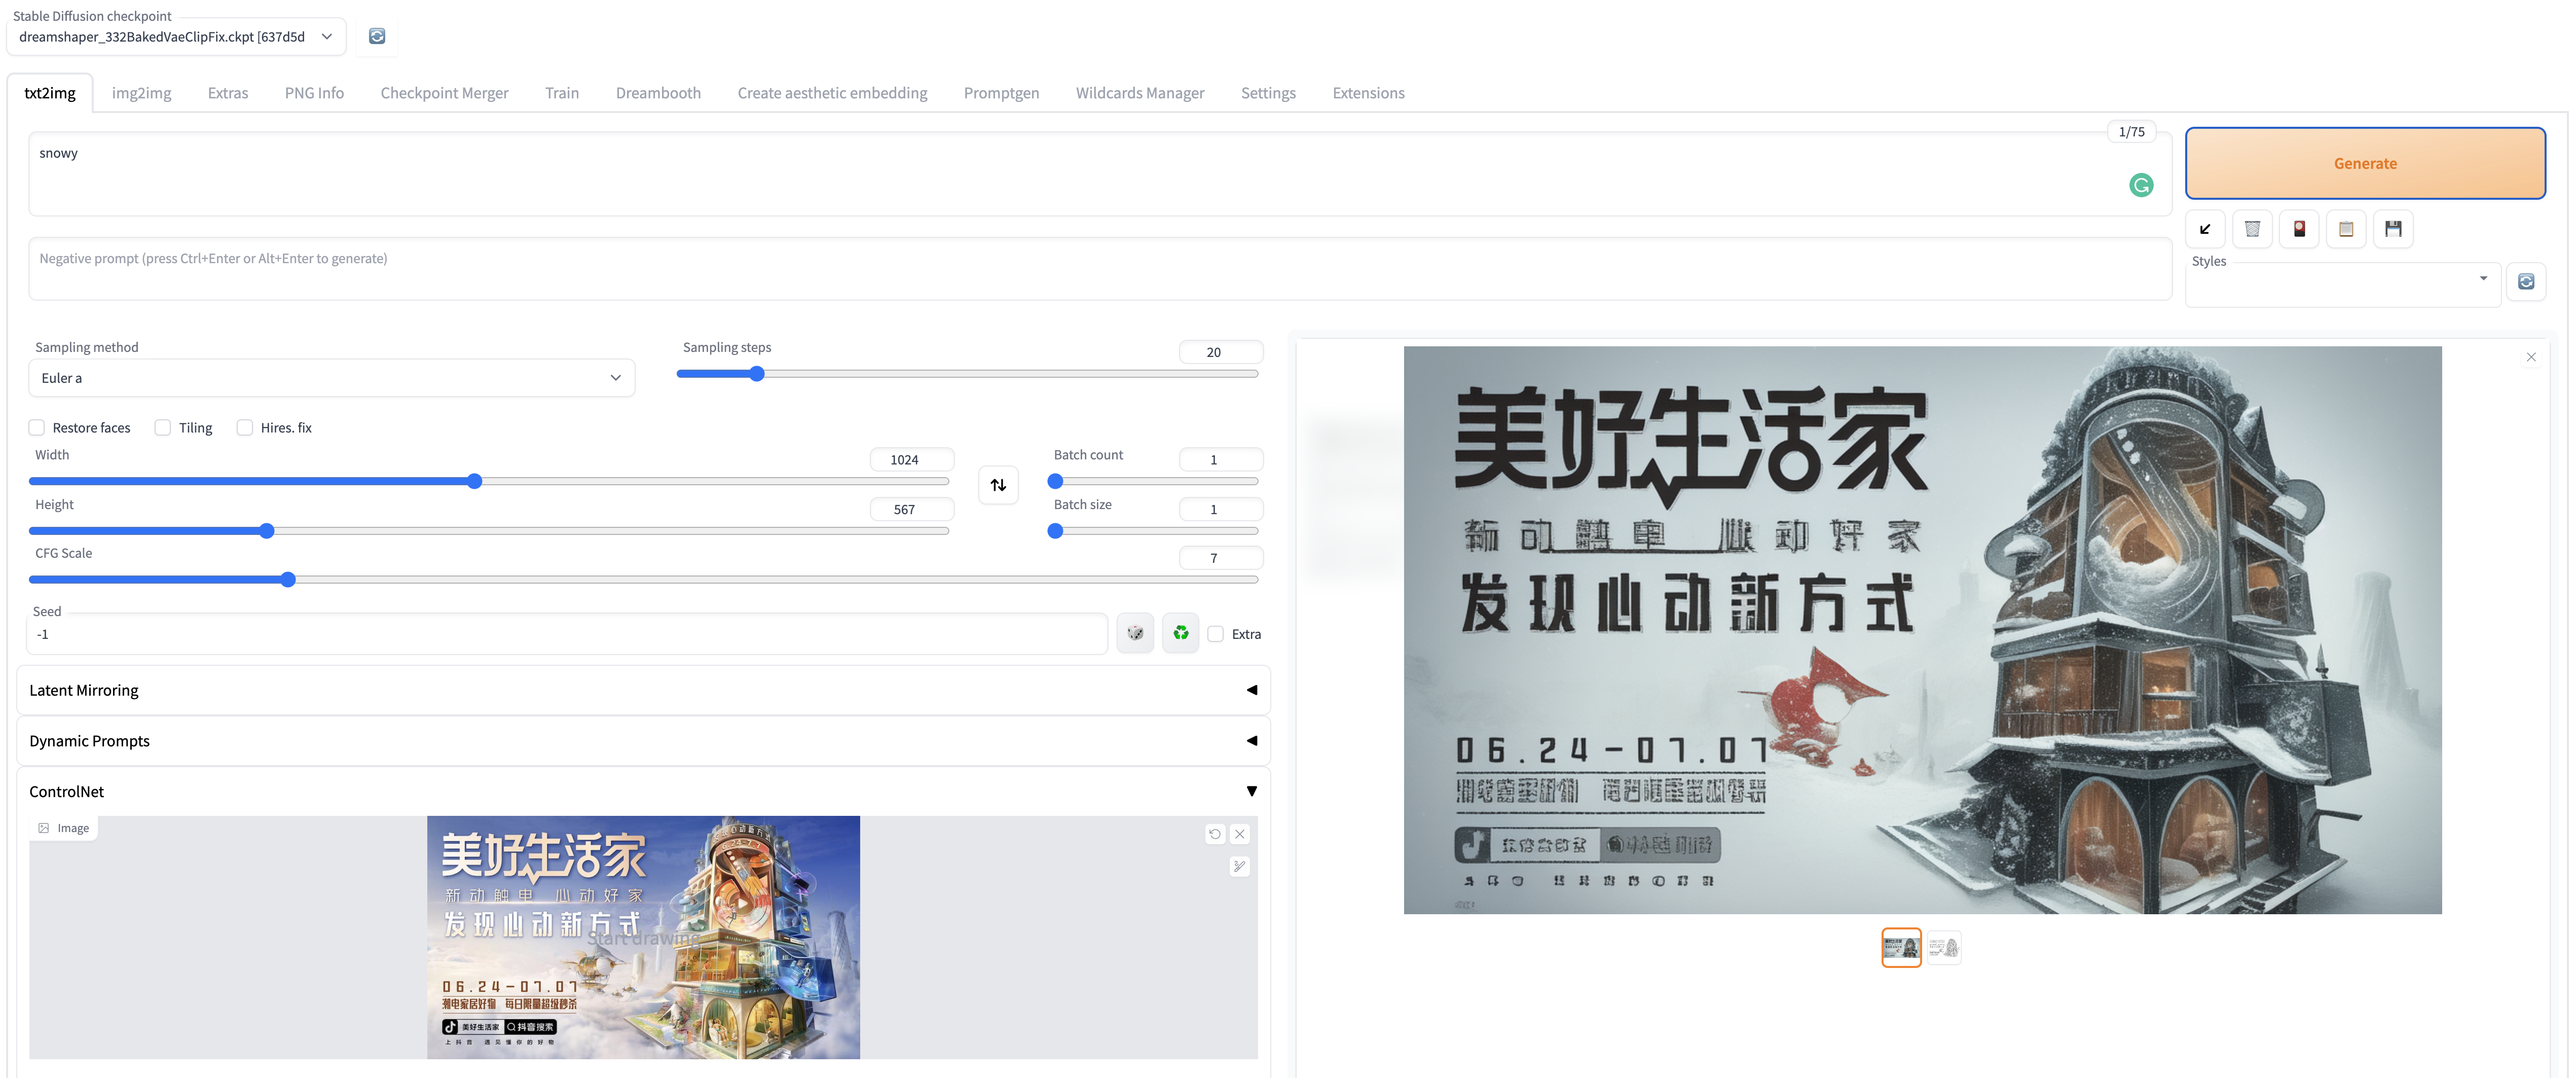Click the pencil icon on the ControlNet image
2576x1078 pixels.
(1240, 866)
